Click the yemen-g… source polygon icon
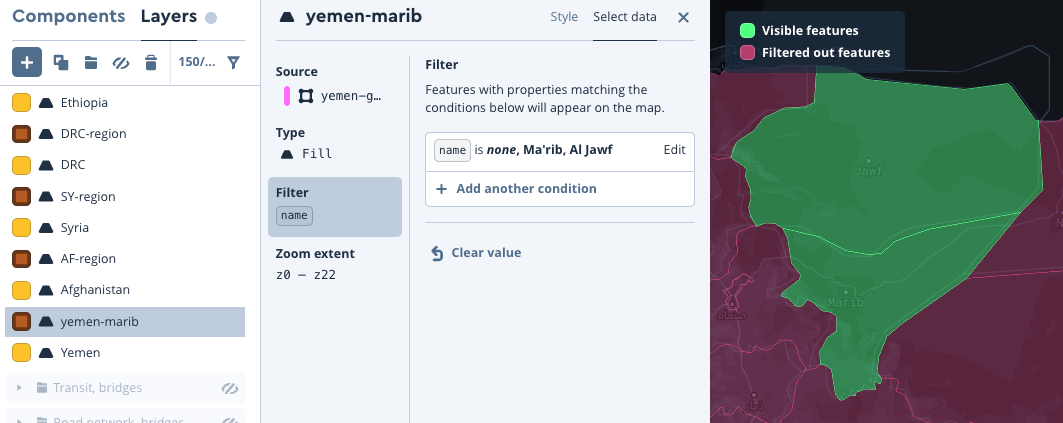Image resolution: width=1063 pixels, height=423 pixels. pyautogui.click(x=306, y=96)
